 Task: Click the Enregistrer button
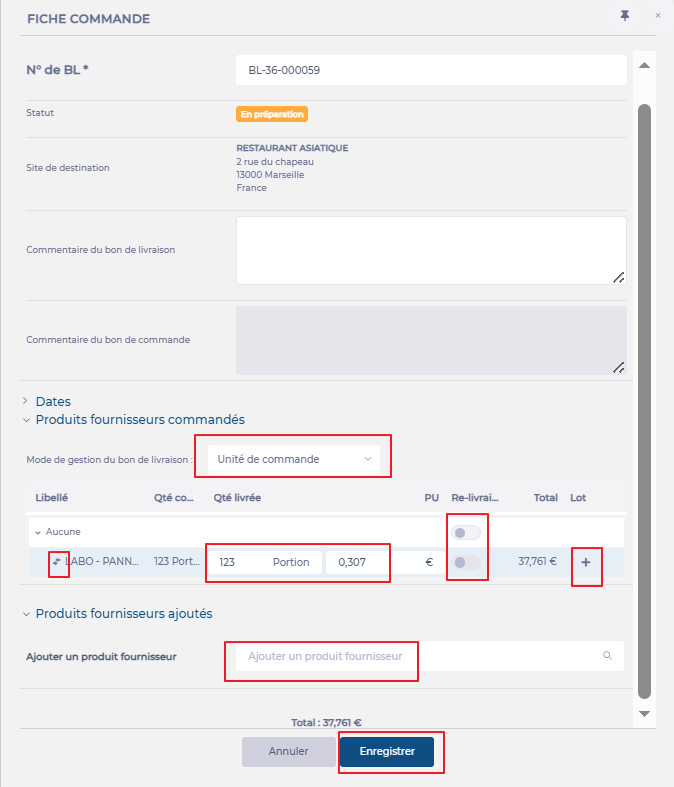click(x=386, y=752)
